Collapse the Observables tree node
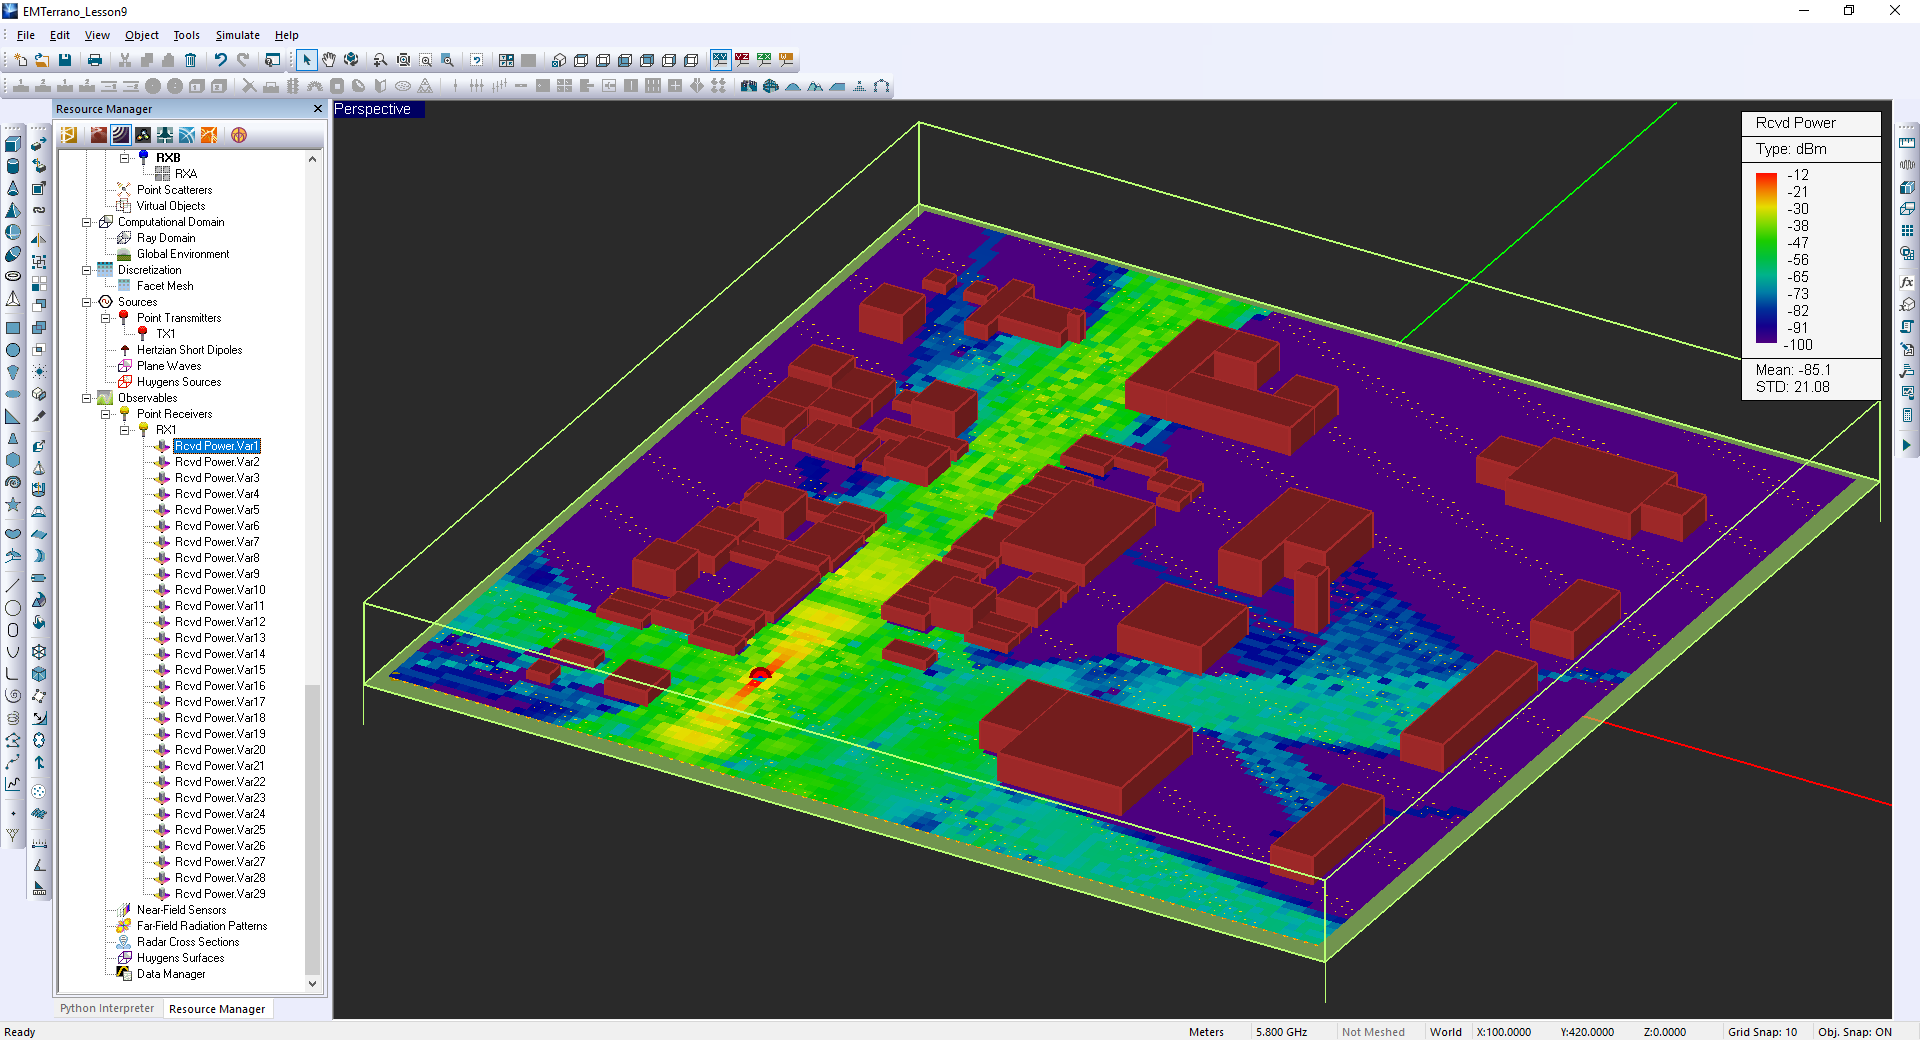 point(87,398)
